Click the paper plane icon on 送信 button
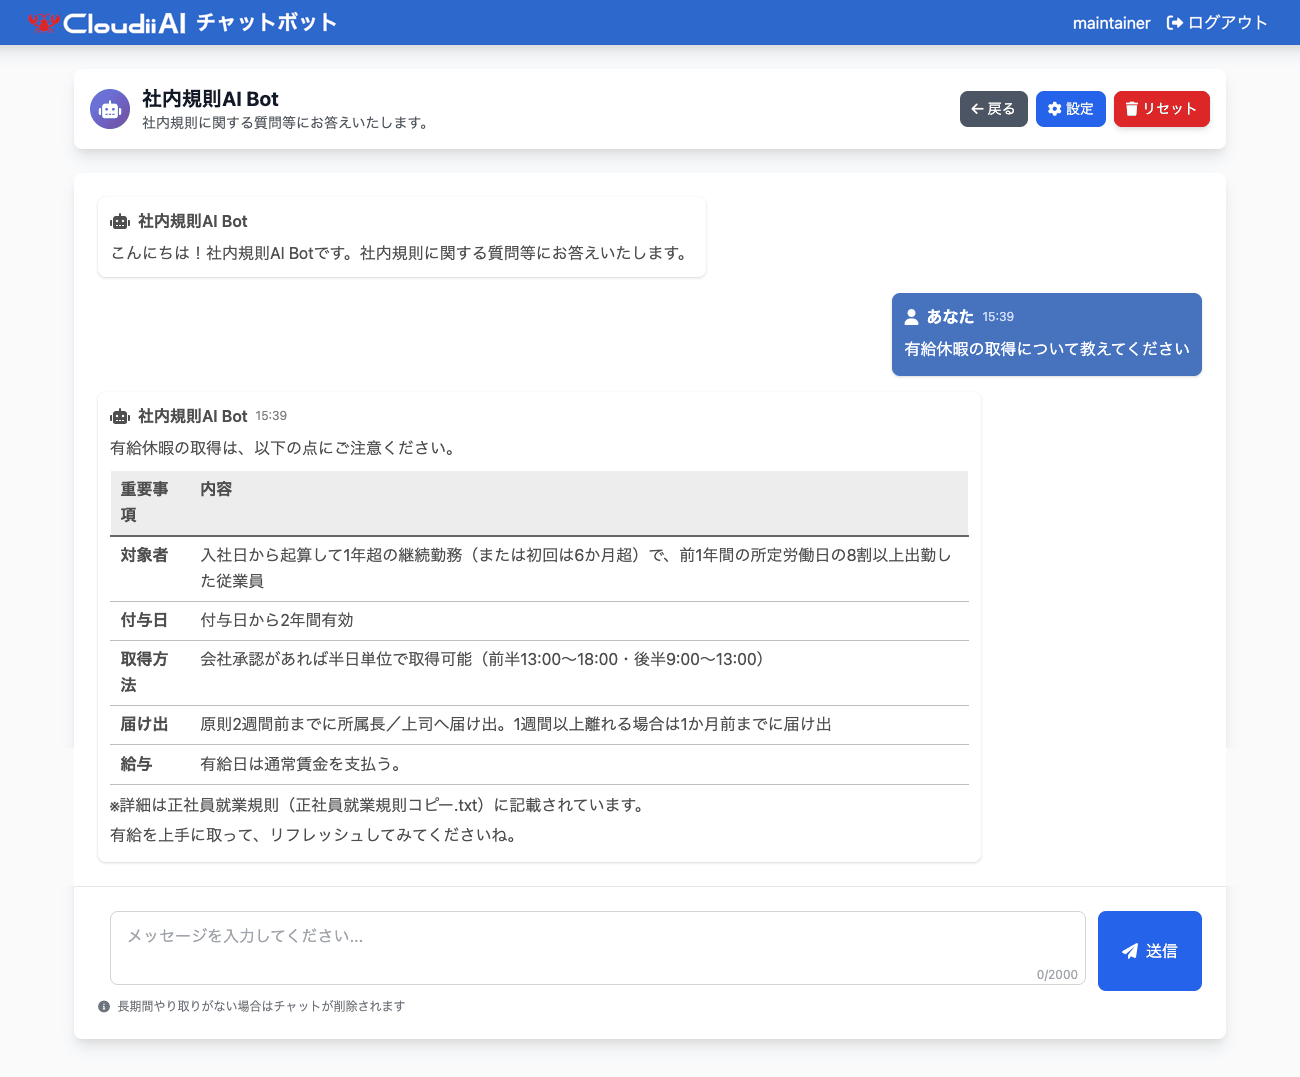This screenshot has width=1300, height=1077. (x=1131, y=951)
